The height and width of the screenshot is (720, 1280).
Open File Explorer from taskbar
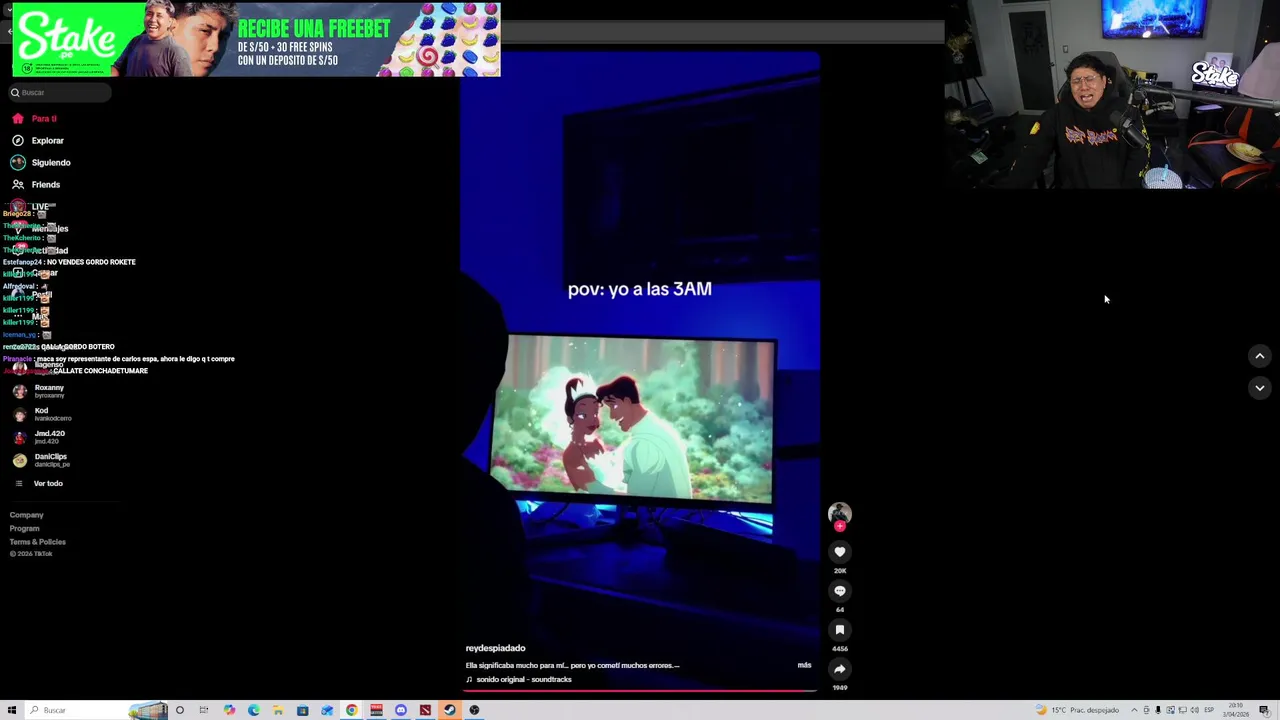[x=278, y=710]
